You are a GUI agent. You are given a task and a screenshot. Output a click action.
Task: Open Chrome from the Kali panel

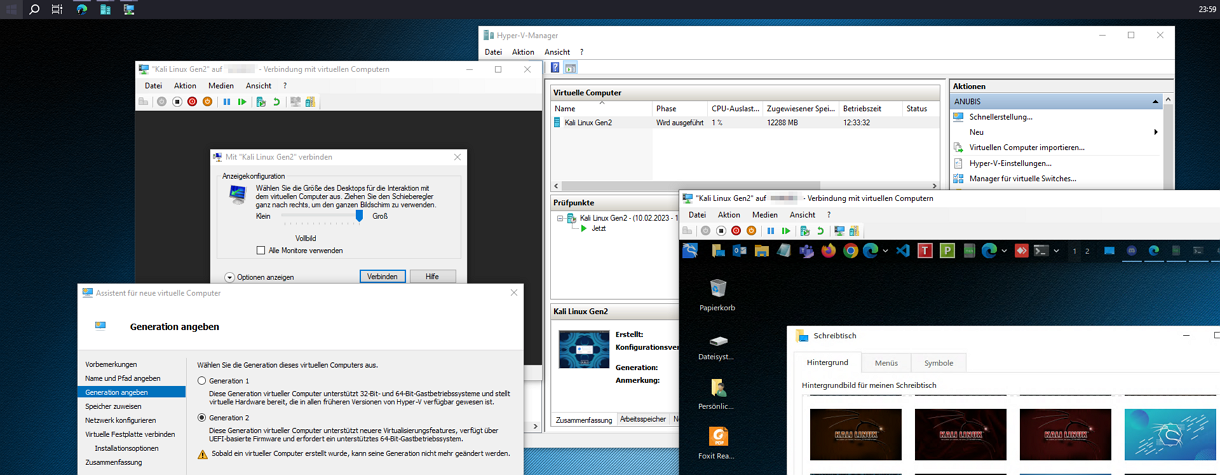point(850,251)
